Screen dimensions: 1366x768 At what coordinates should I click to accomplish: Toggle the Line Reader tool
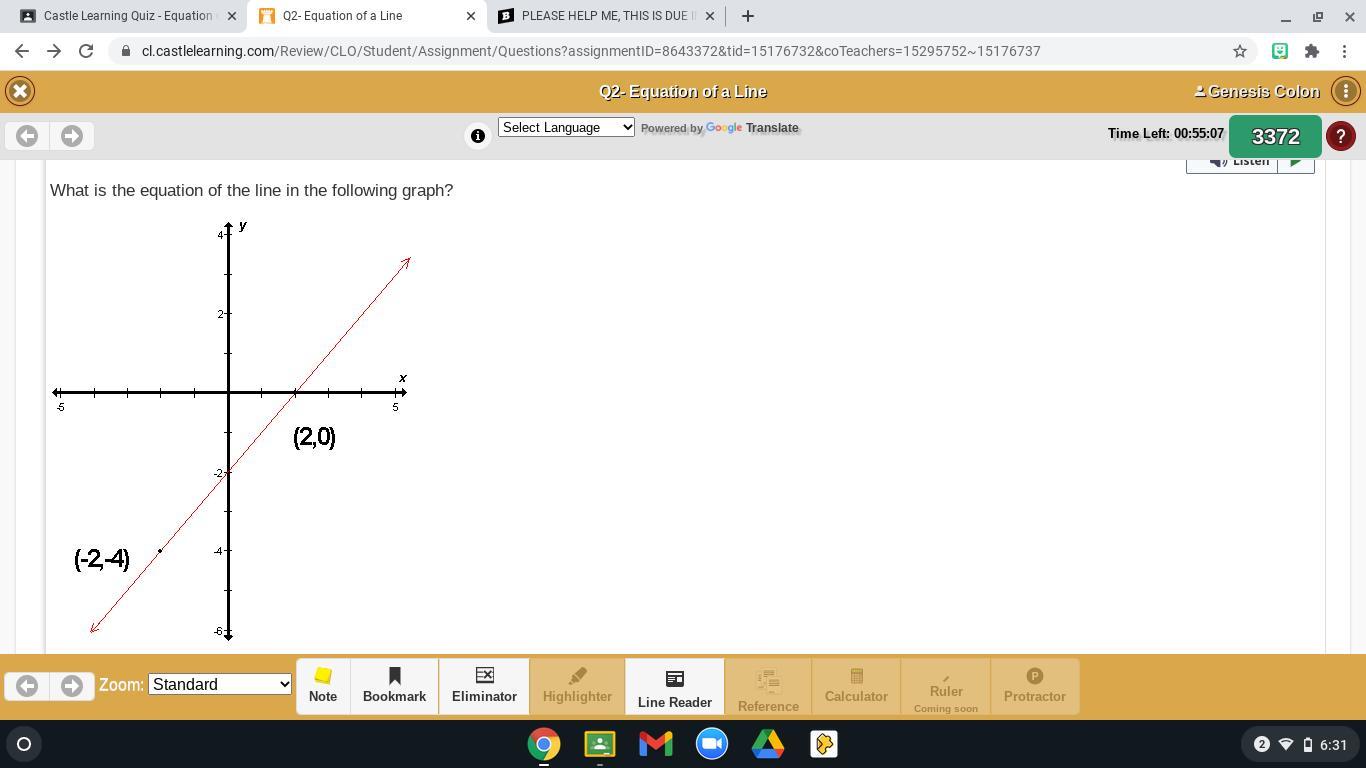[674, 686]
